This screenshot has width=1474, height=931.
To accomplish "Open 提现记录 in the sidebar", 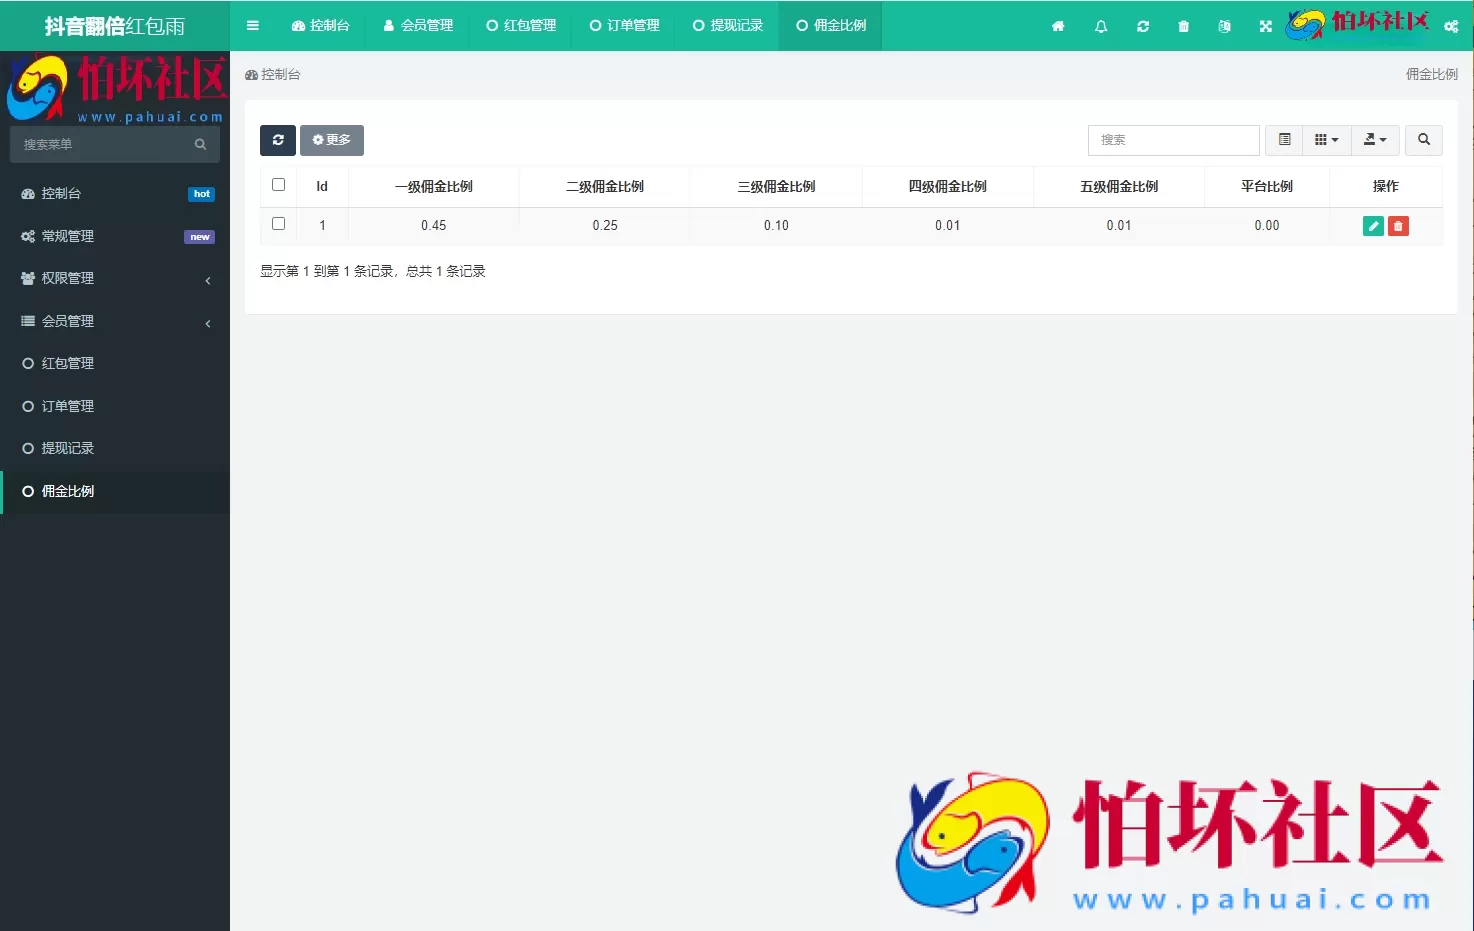I will [115, 448].
